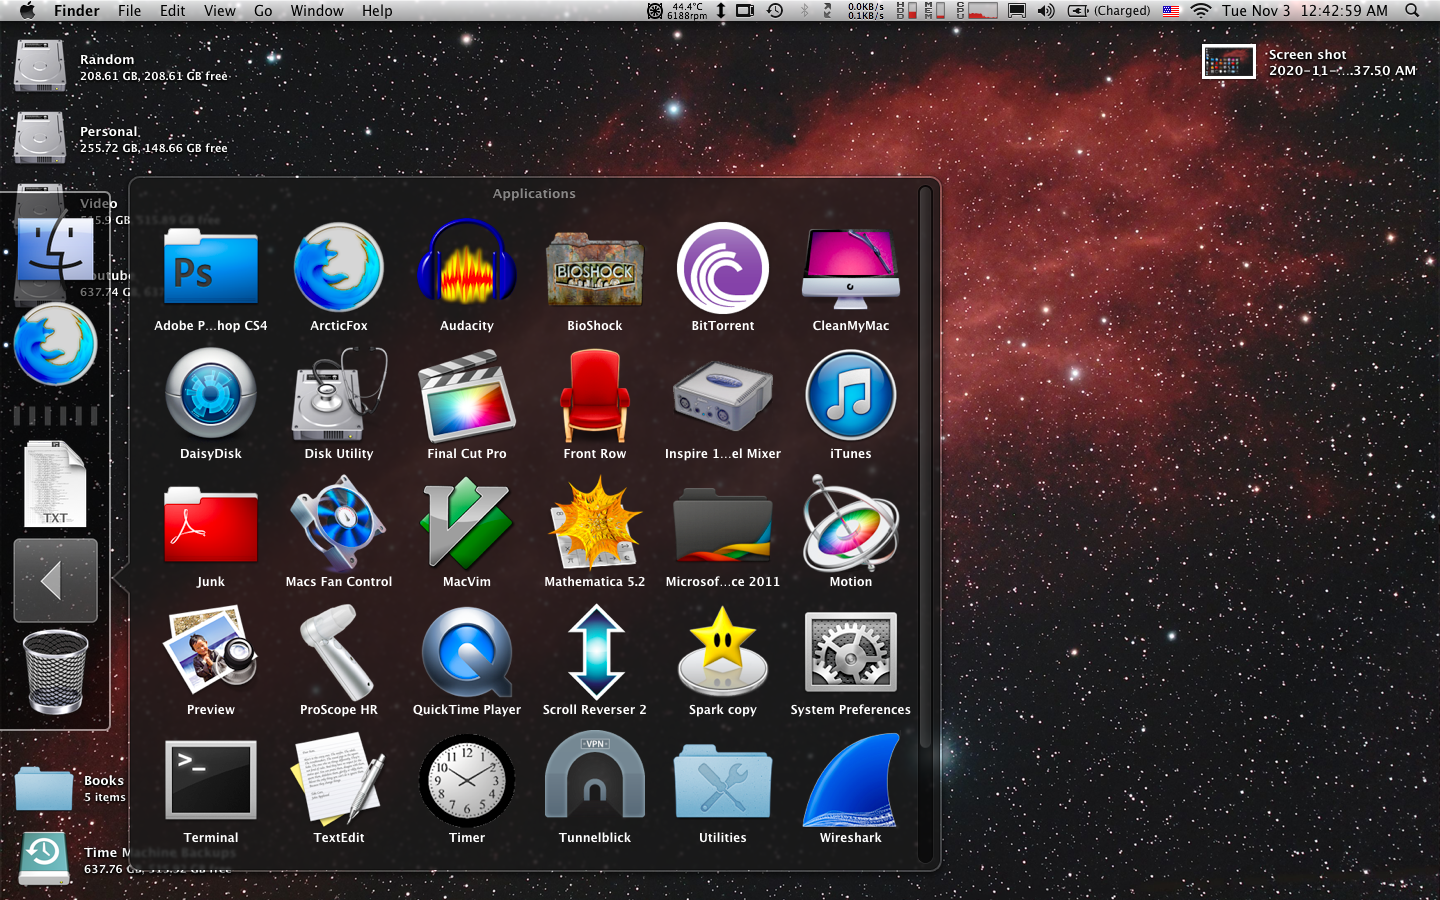Screen dimensions: 1440x900
Task: Click the fan temperature rpm readout
Action: [677, 11]
